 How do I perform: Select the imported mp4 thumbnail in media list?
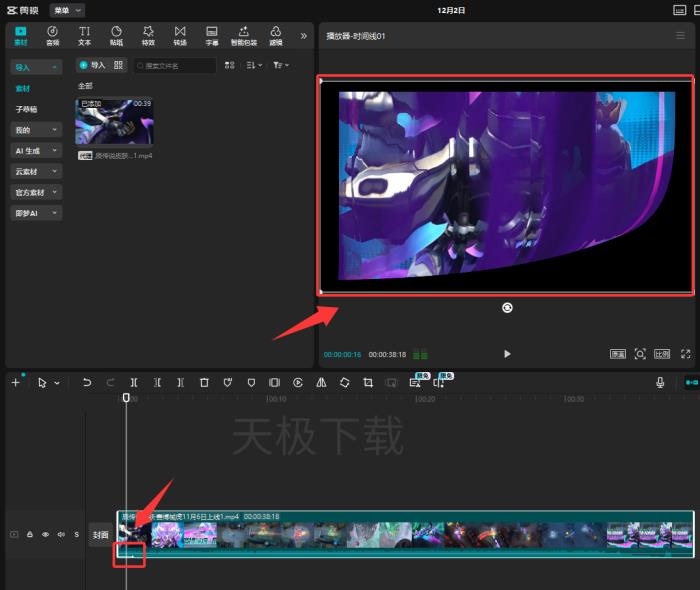tap(114, 121)
